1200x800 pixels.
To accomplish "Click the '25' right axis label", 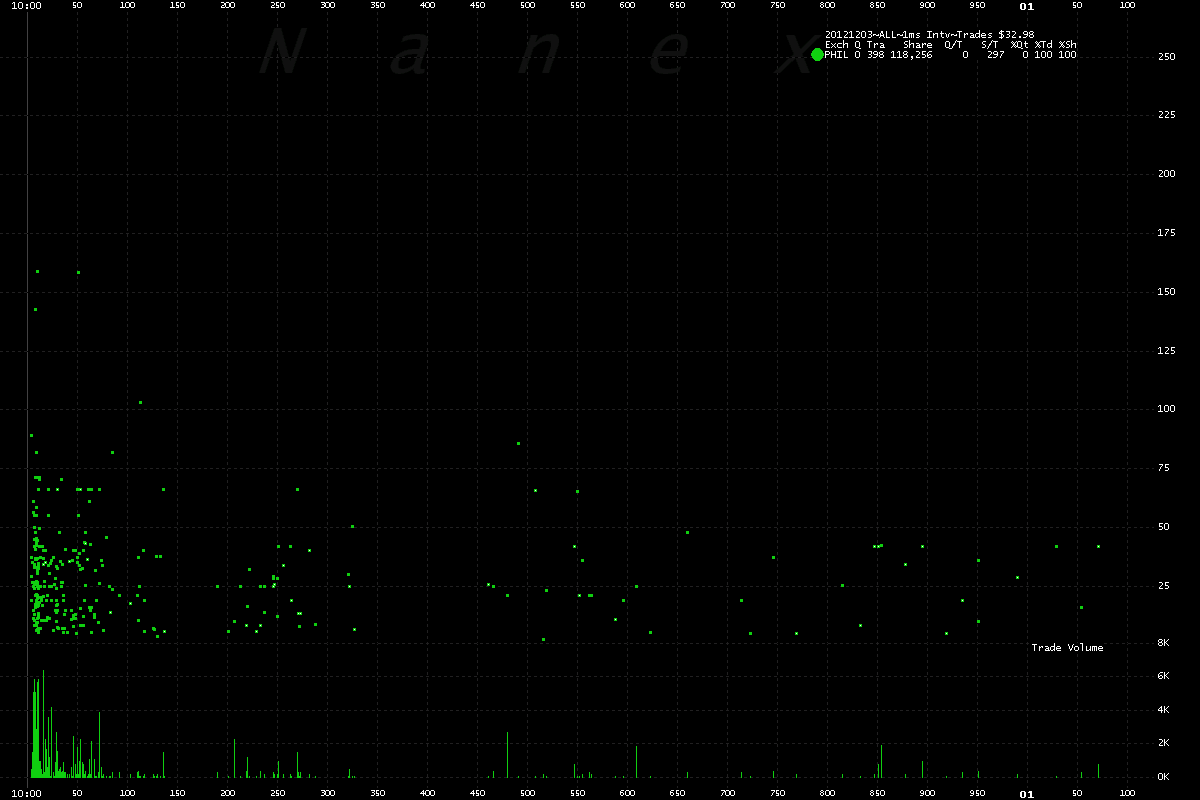I will (x=1164, y=585).
